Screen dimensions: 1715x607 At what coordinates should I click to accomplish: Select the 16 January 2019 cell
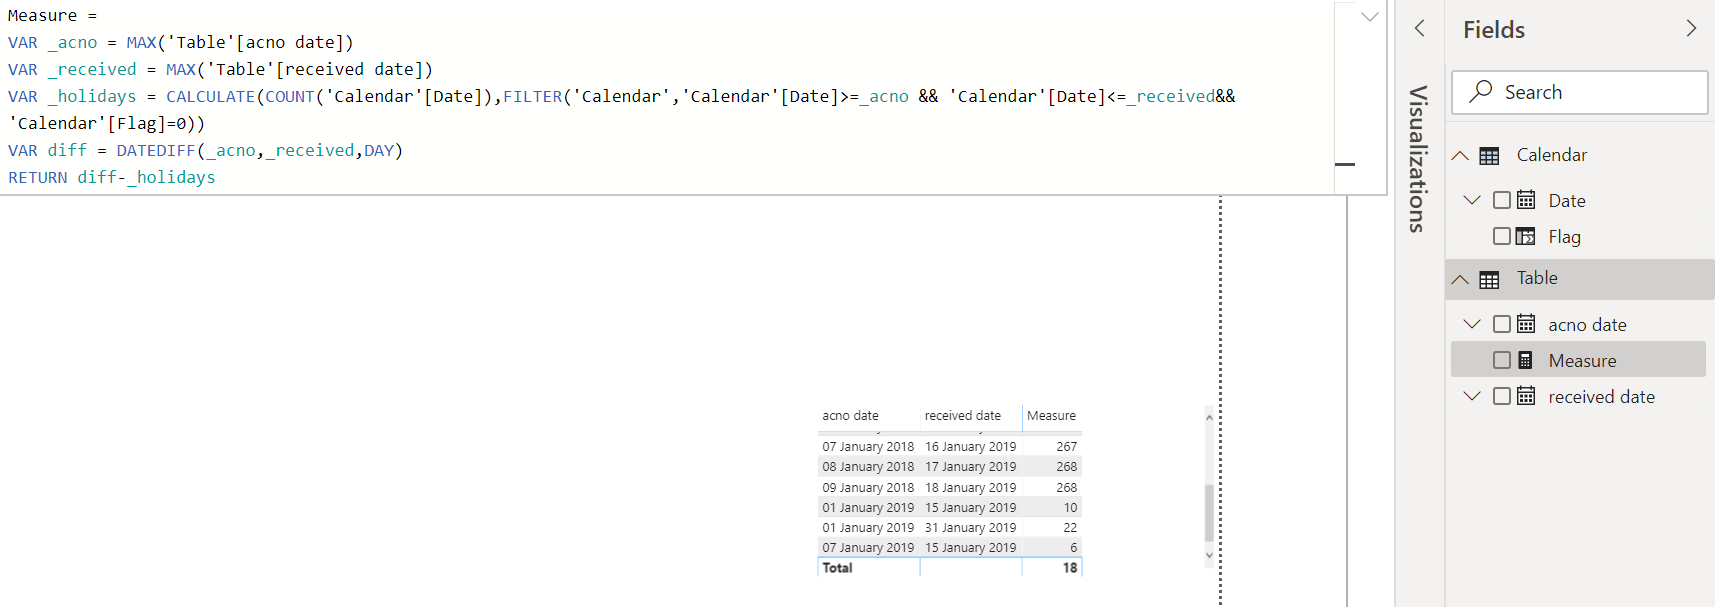(x=970, y=447)
